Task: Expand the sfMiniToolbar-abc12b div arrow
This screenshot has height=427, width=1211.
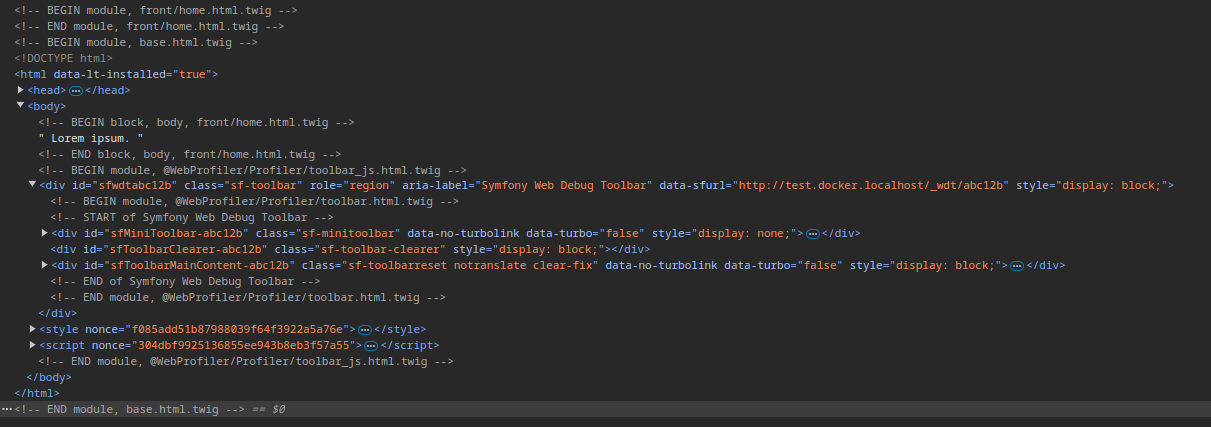Action: coord(45,232)
